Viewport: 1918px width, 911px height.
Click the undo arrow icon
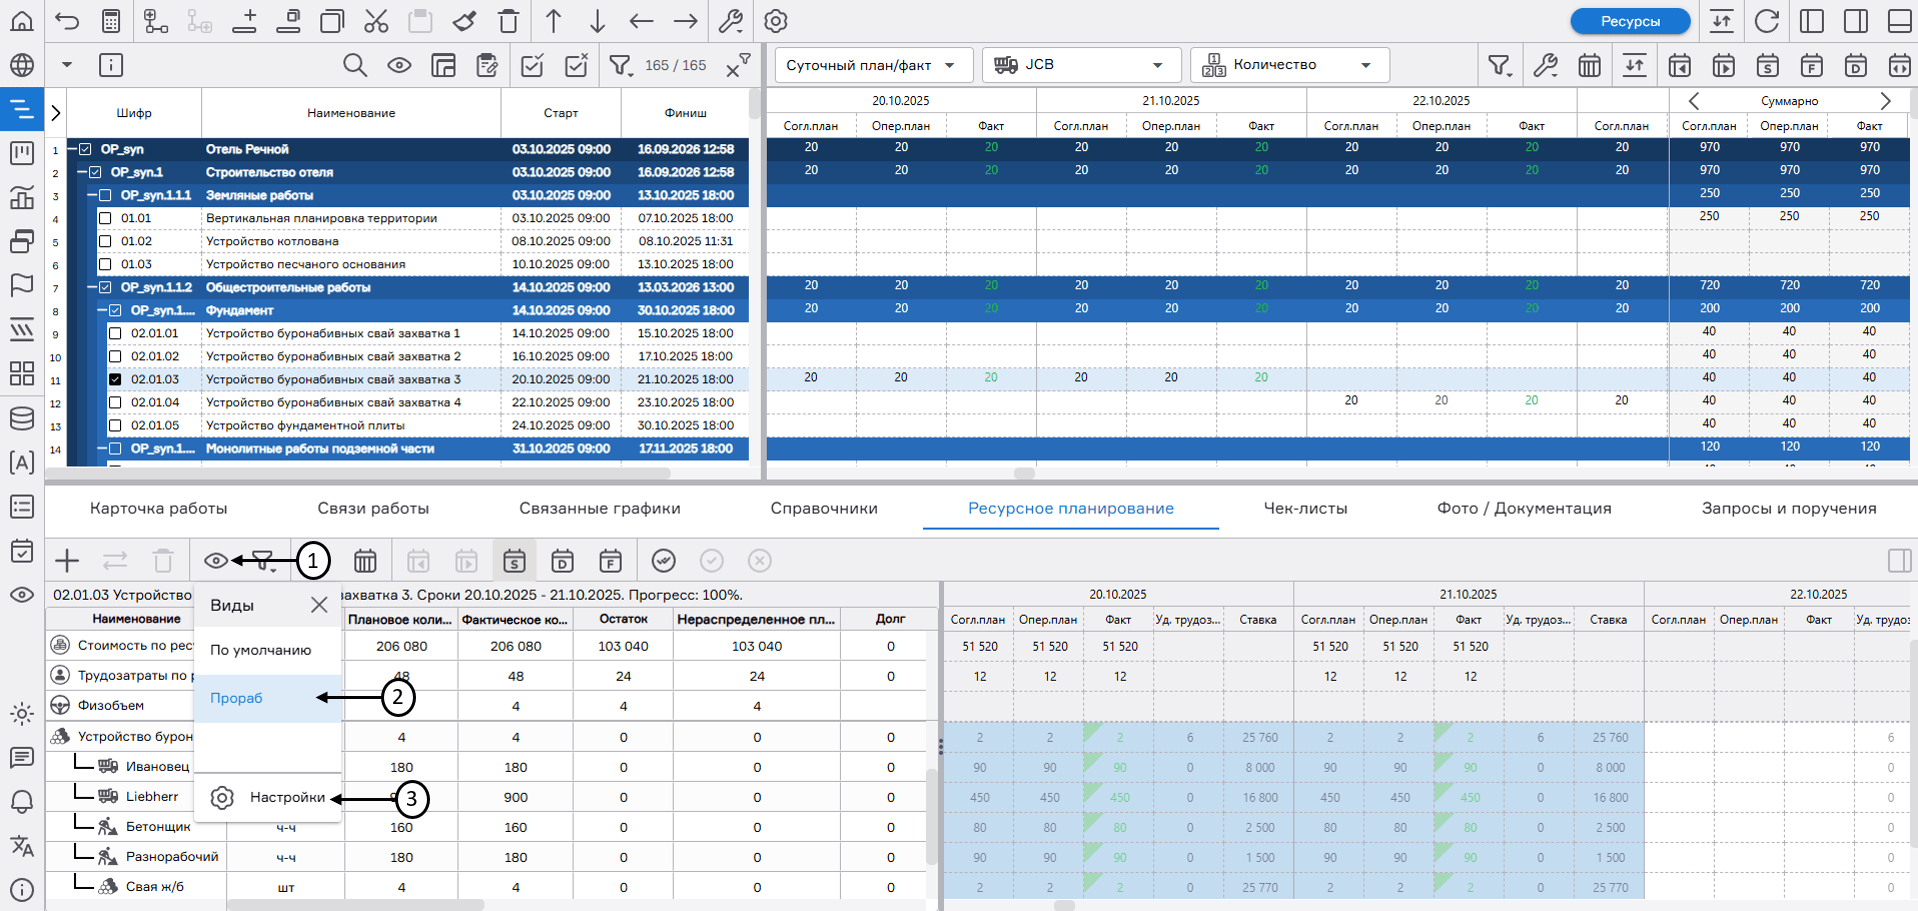click(67, 21)
